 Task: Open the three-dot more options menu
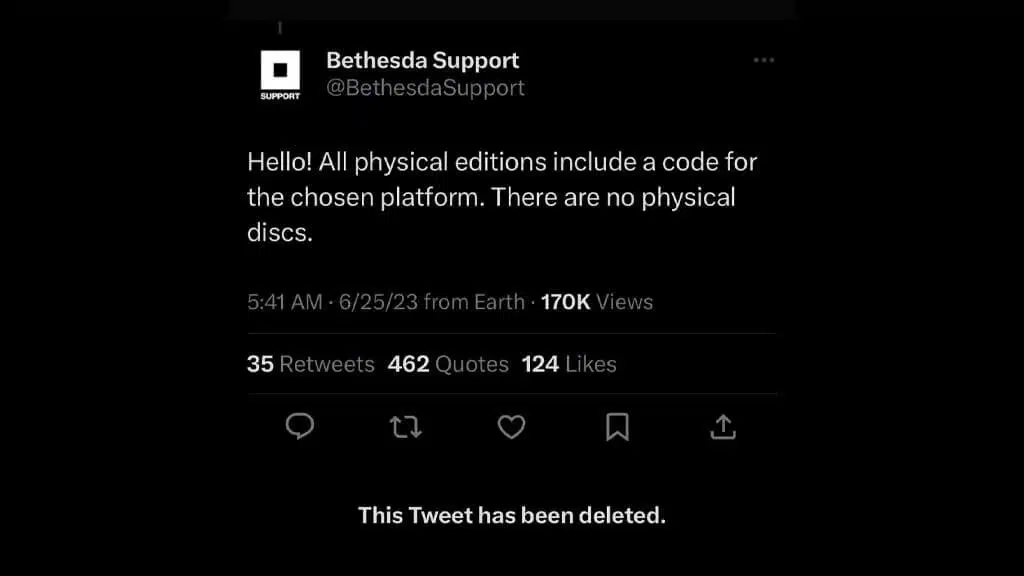764,60
